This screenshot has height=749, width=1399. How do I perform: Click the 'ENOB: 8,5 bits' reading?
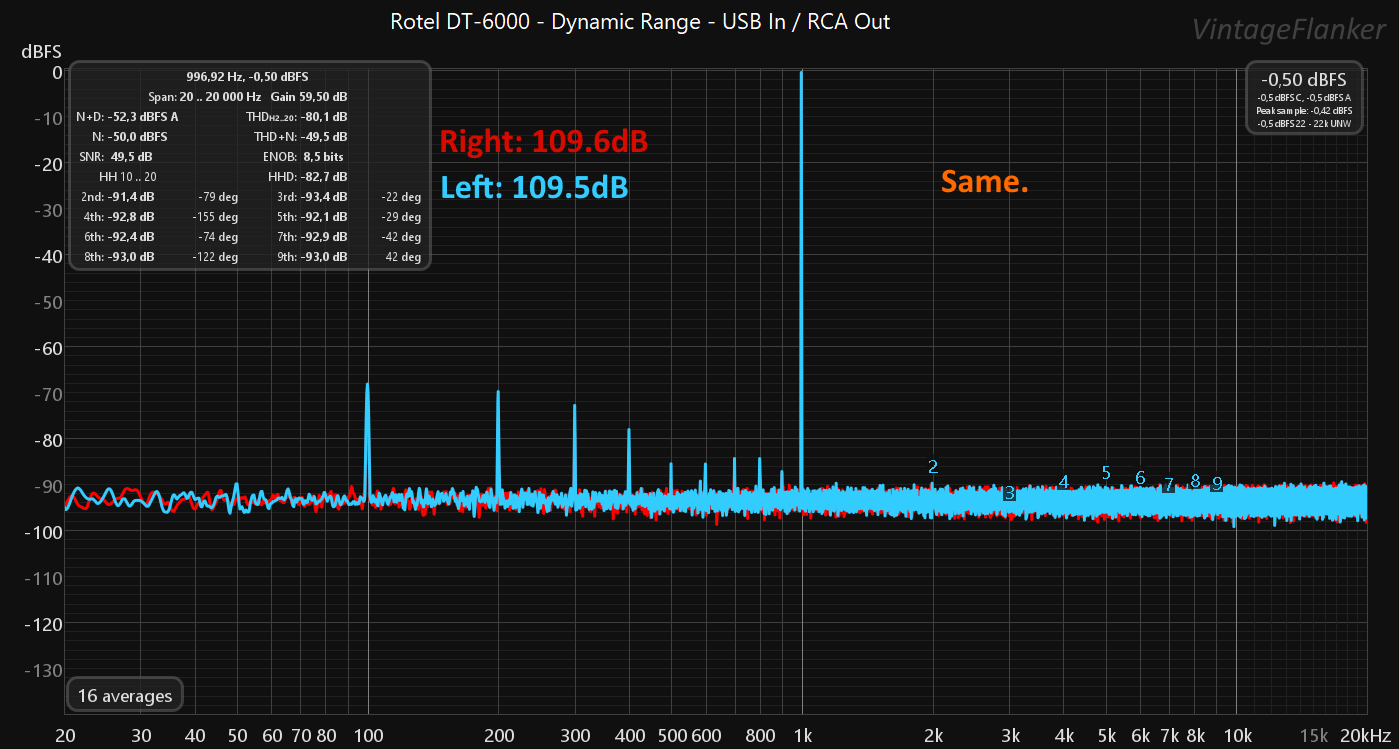click(305, 157)
